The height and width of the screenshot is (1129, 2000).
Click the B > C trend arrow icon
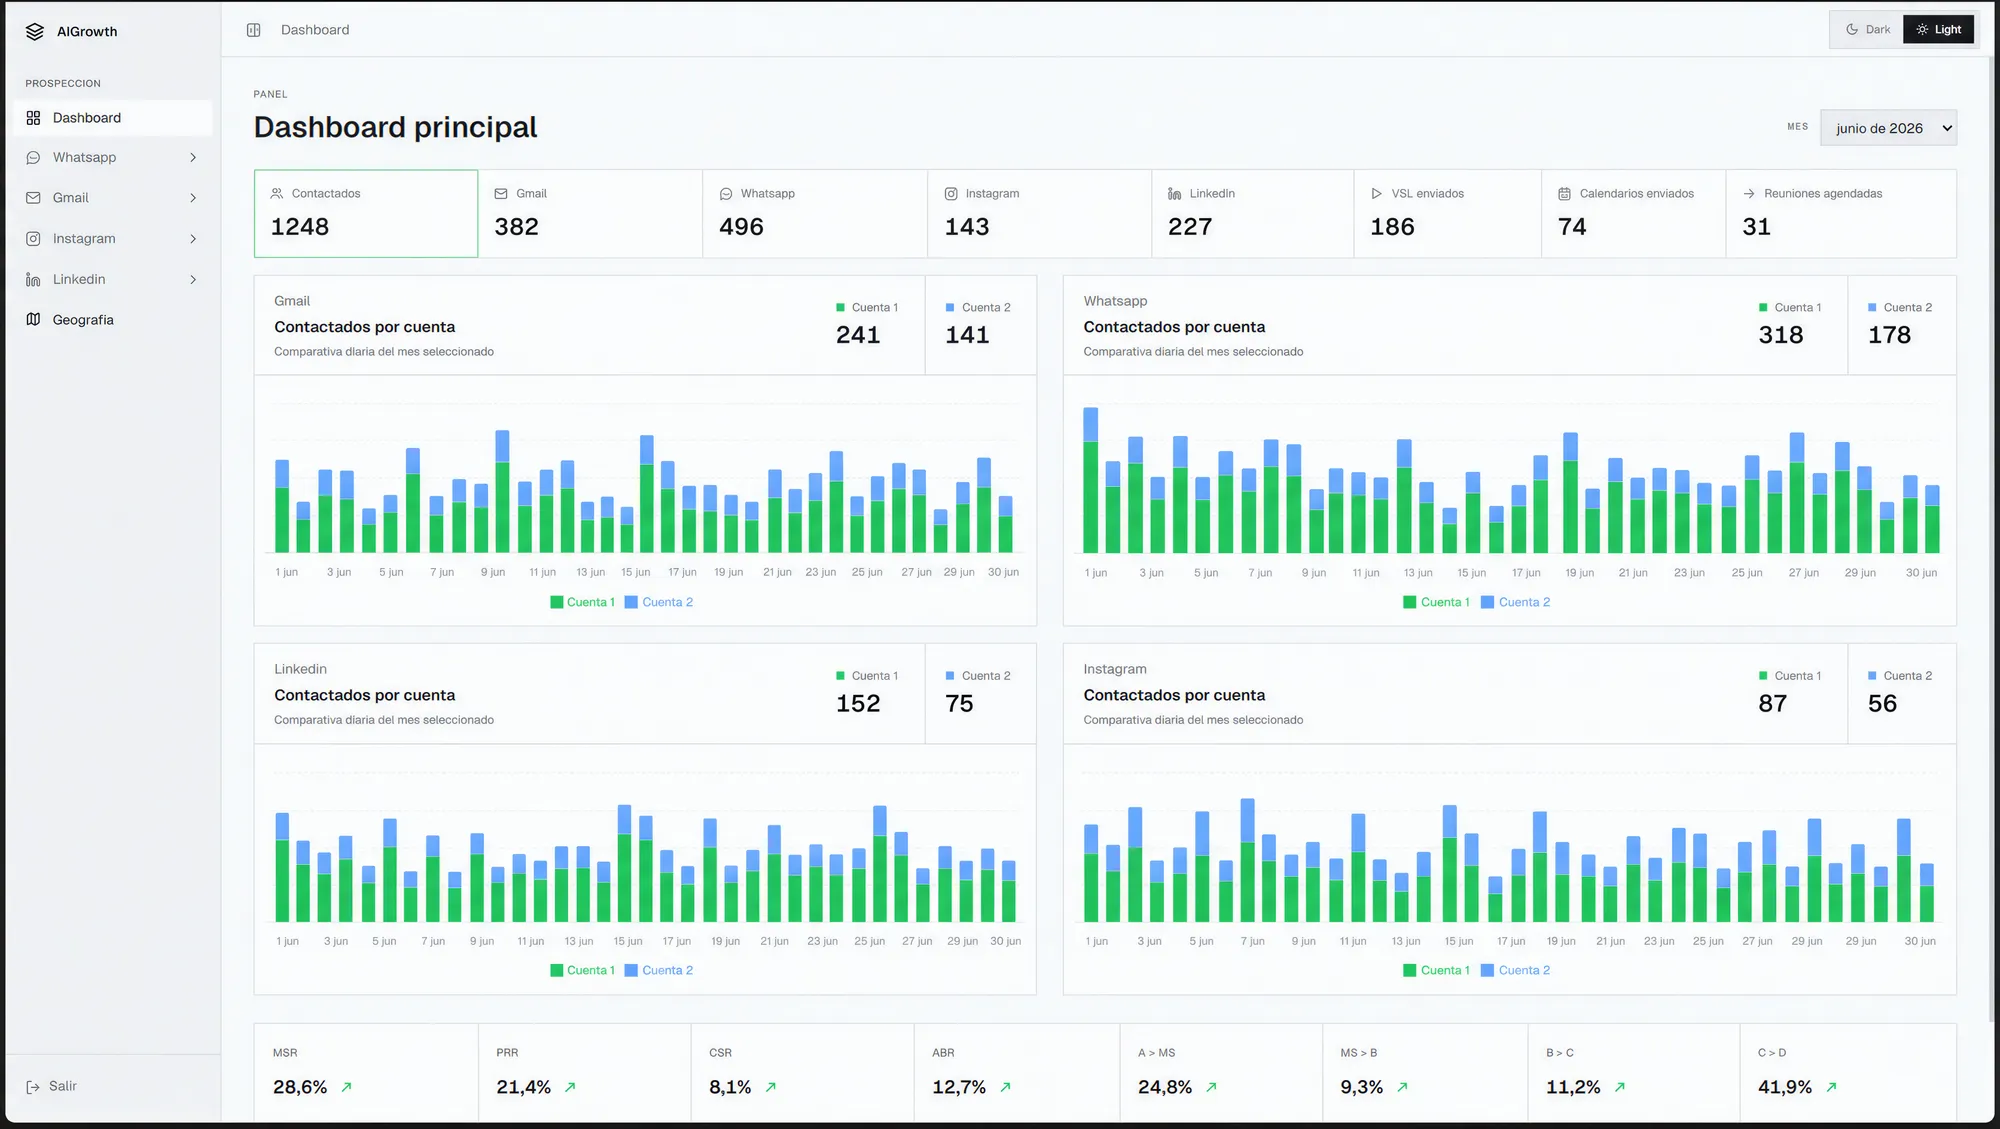1620,1087
